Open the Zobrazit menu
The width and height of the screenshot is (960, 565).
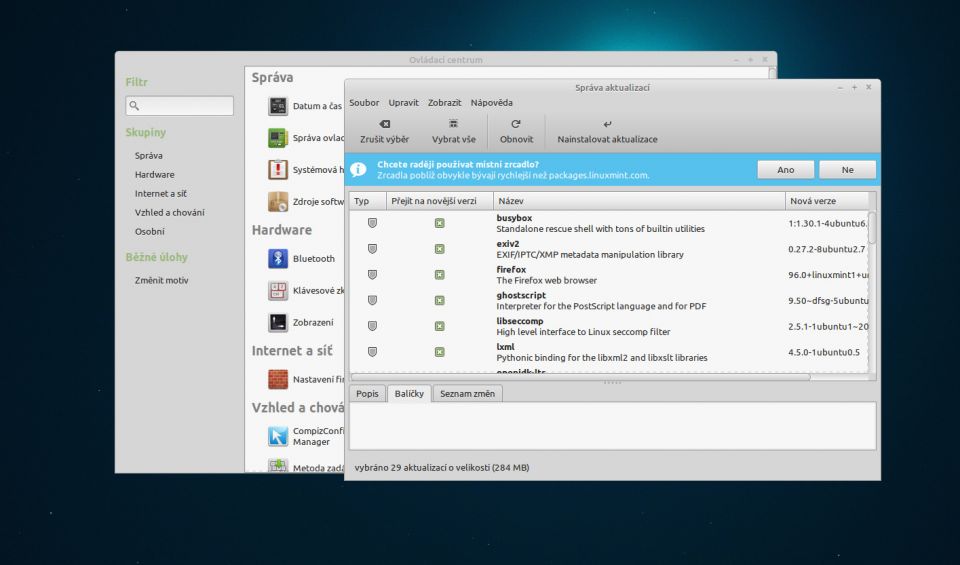pos(444,103)
